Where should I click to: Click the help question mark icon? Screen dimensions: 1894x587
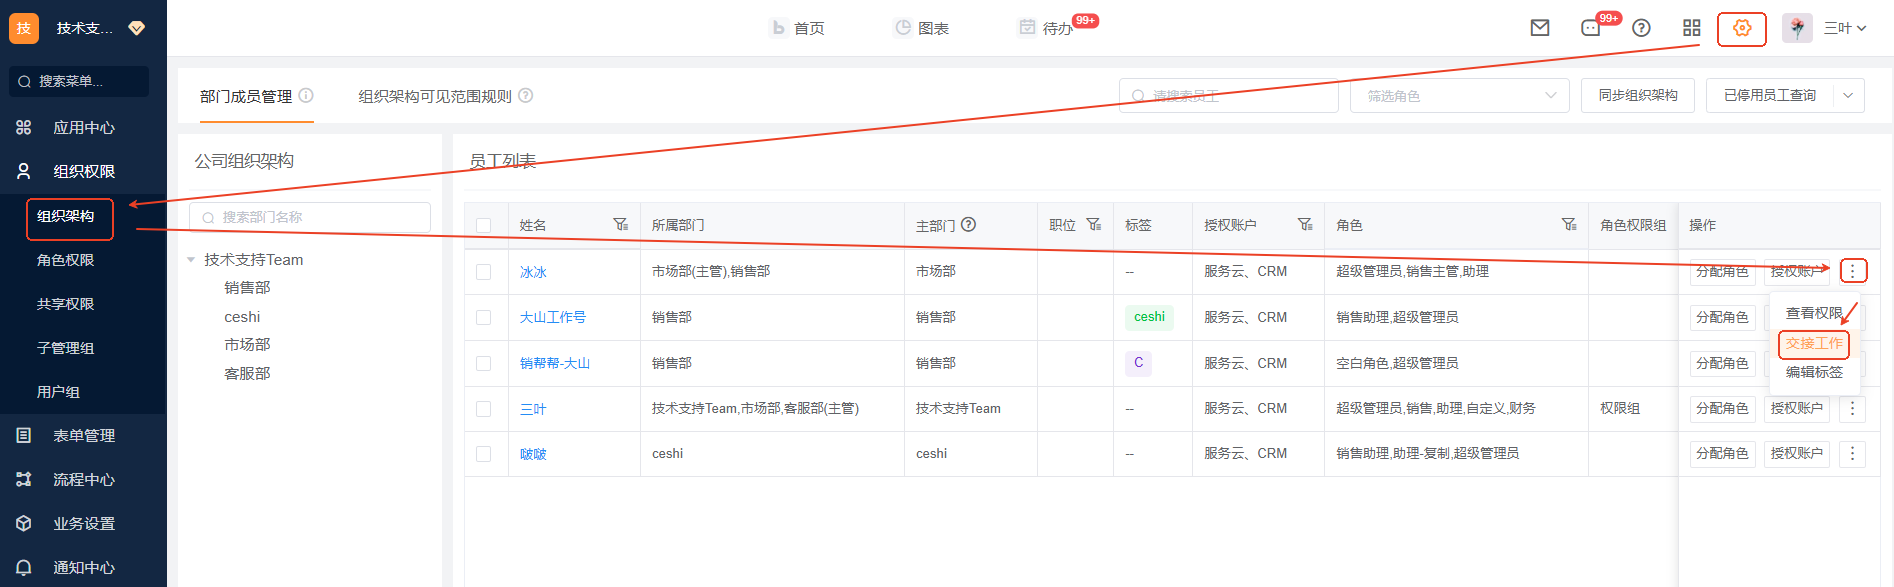[1641, 28]
